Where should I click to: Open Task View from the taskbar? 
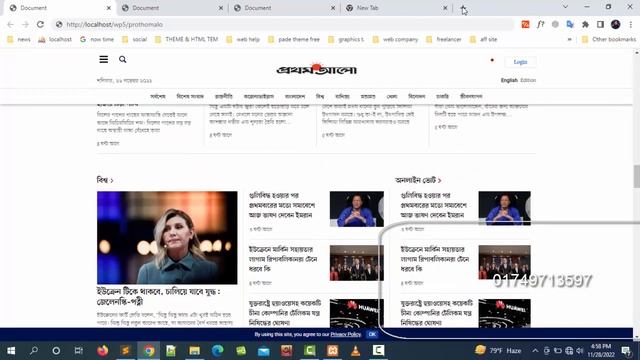[78, 350]
